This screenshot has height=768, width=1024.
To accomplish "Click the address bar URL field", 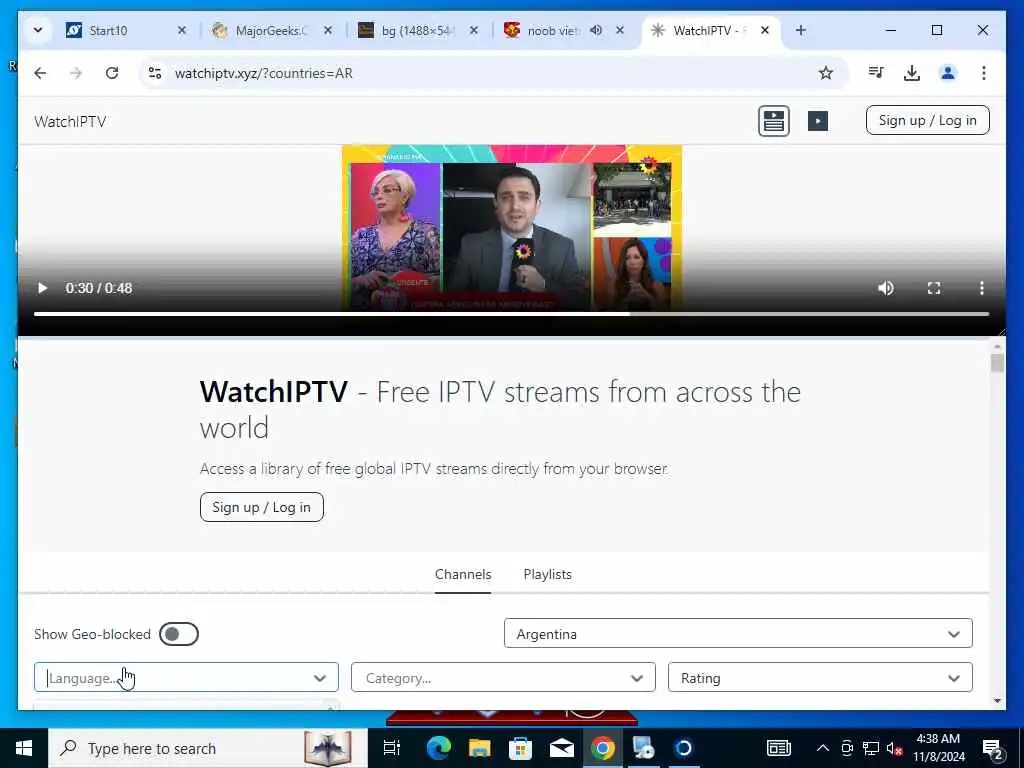I will coord(483,73).
